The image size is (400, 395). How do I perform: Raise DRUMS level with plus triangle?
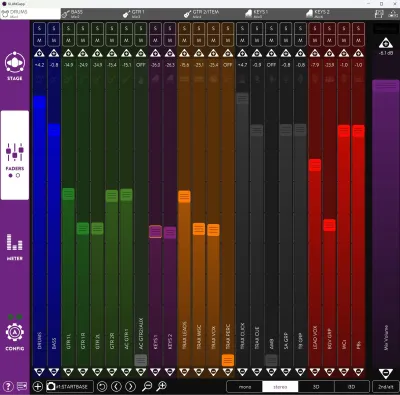(39, 53)
